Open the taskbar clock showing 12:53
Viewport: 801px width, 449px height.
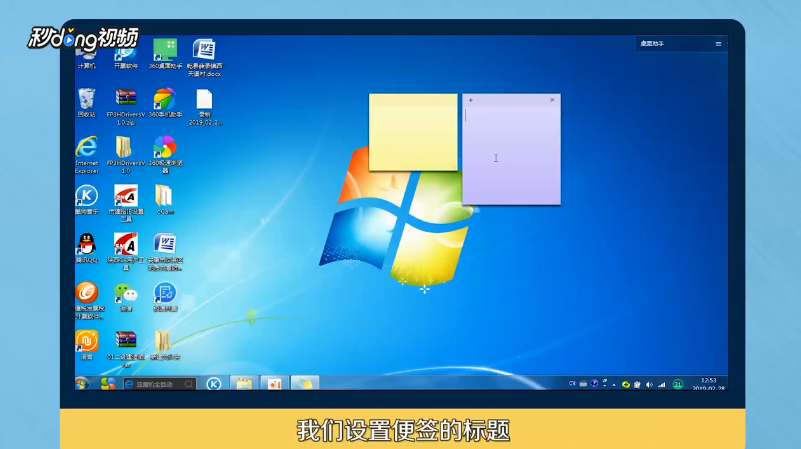(709, 384)
